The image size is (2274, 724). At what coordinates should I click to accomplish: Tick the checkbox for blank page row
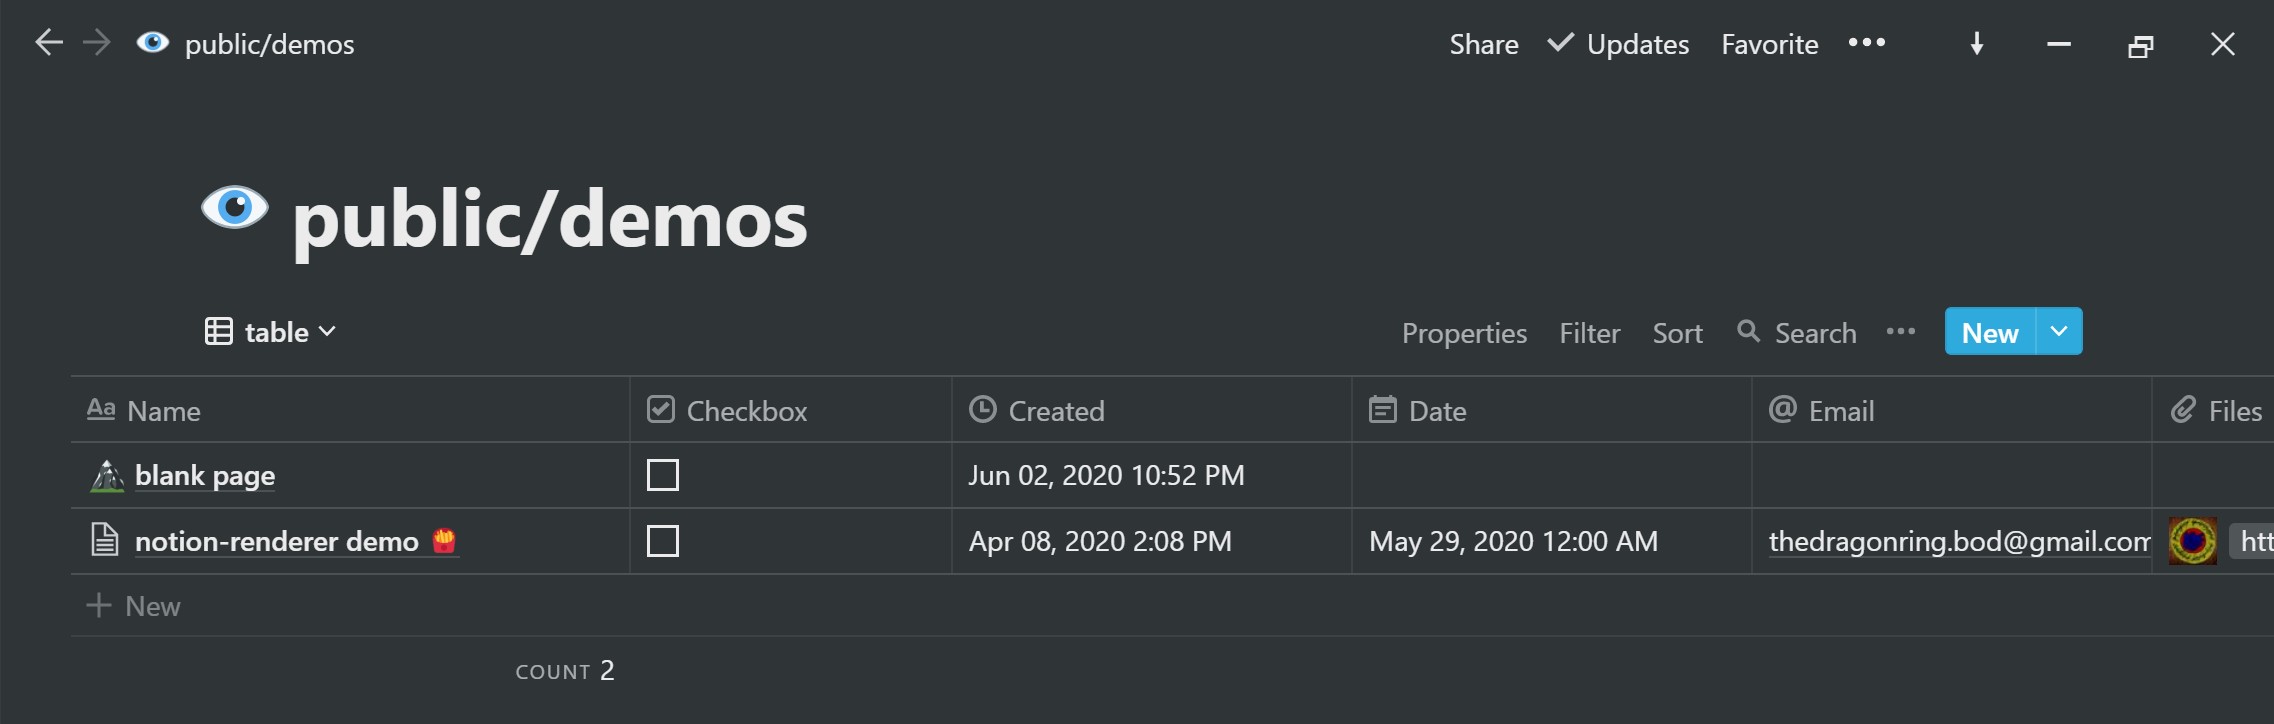click(663, 475)
